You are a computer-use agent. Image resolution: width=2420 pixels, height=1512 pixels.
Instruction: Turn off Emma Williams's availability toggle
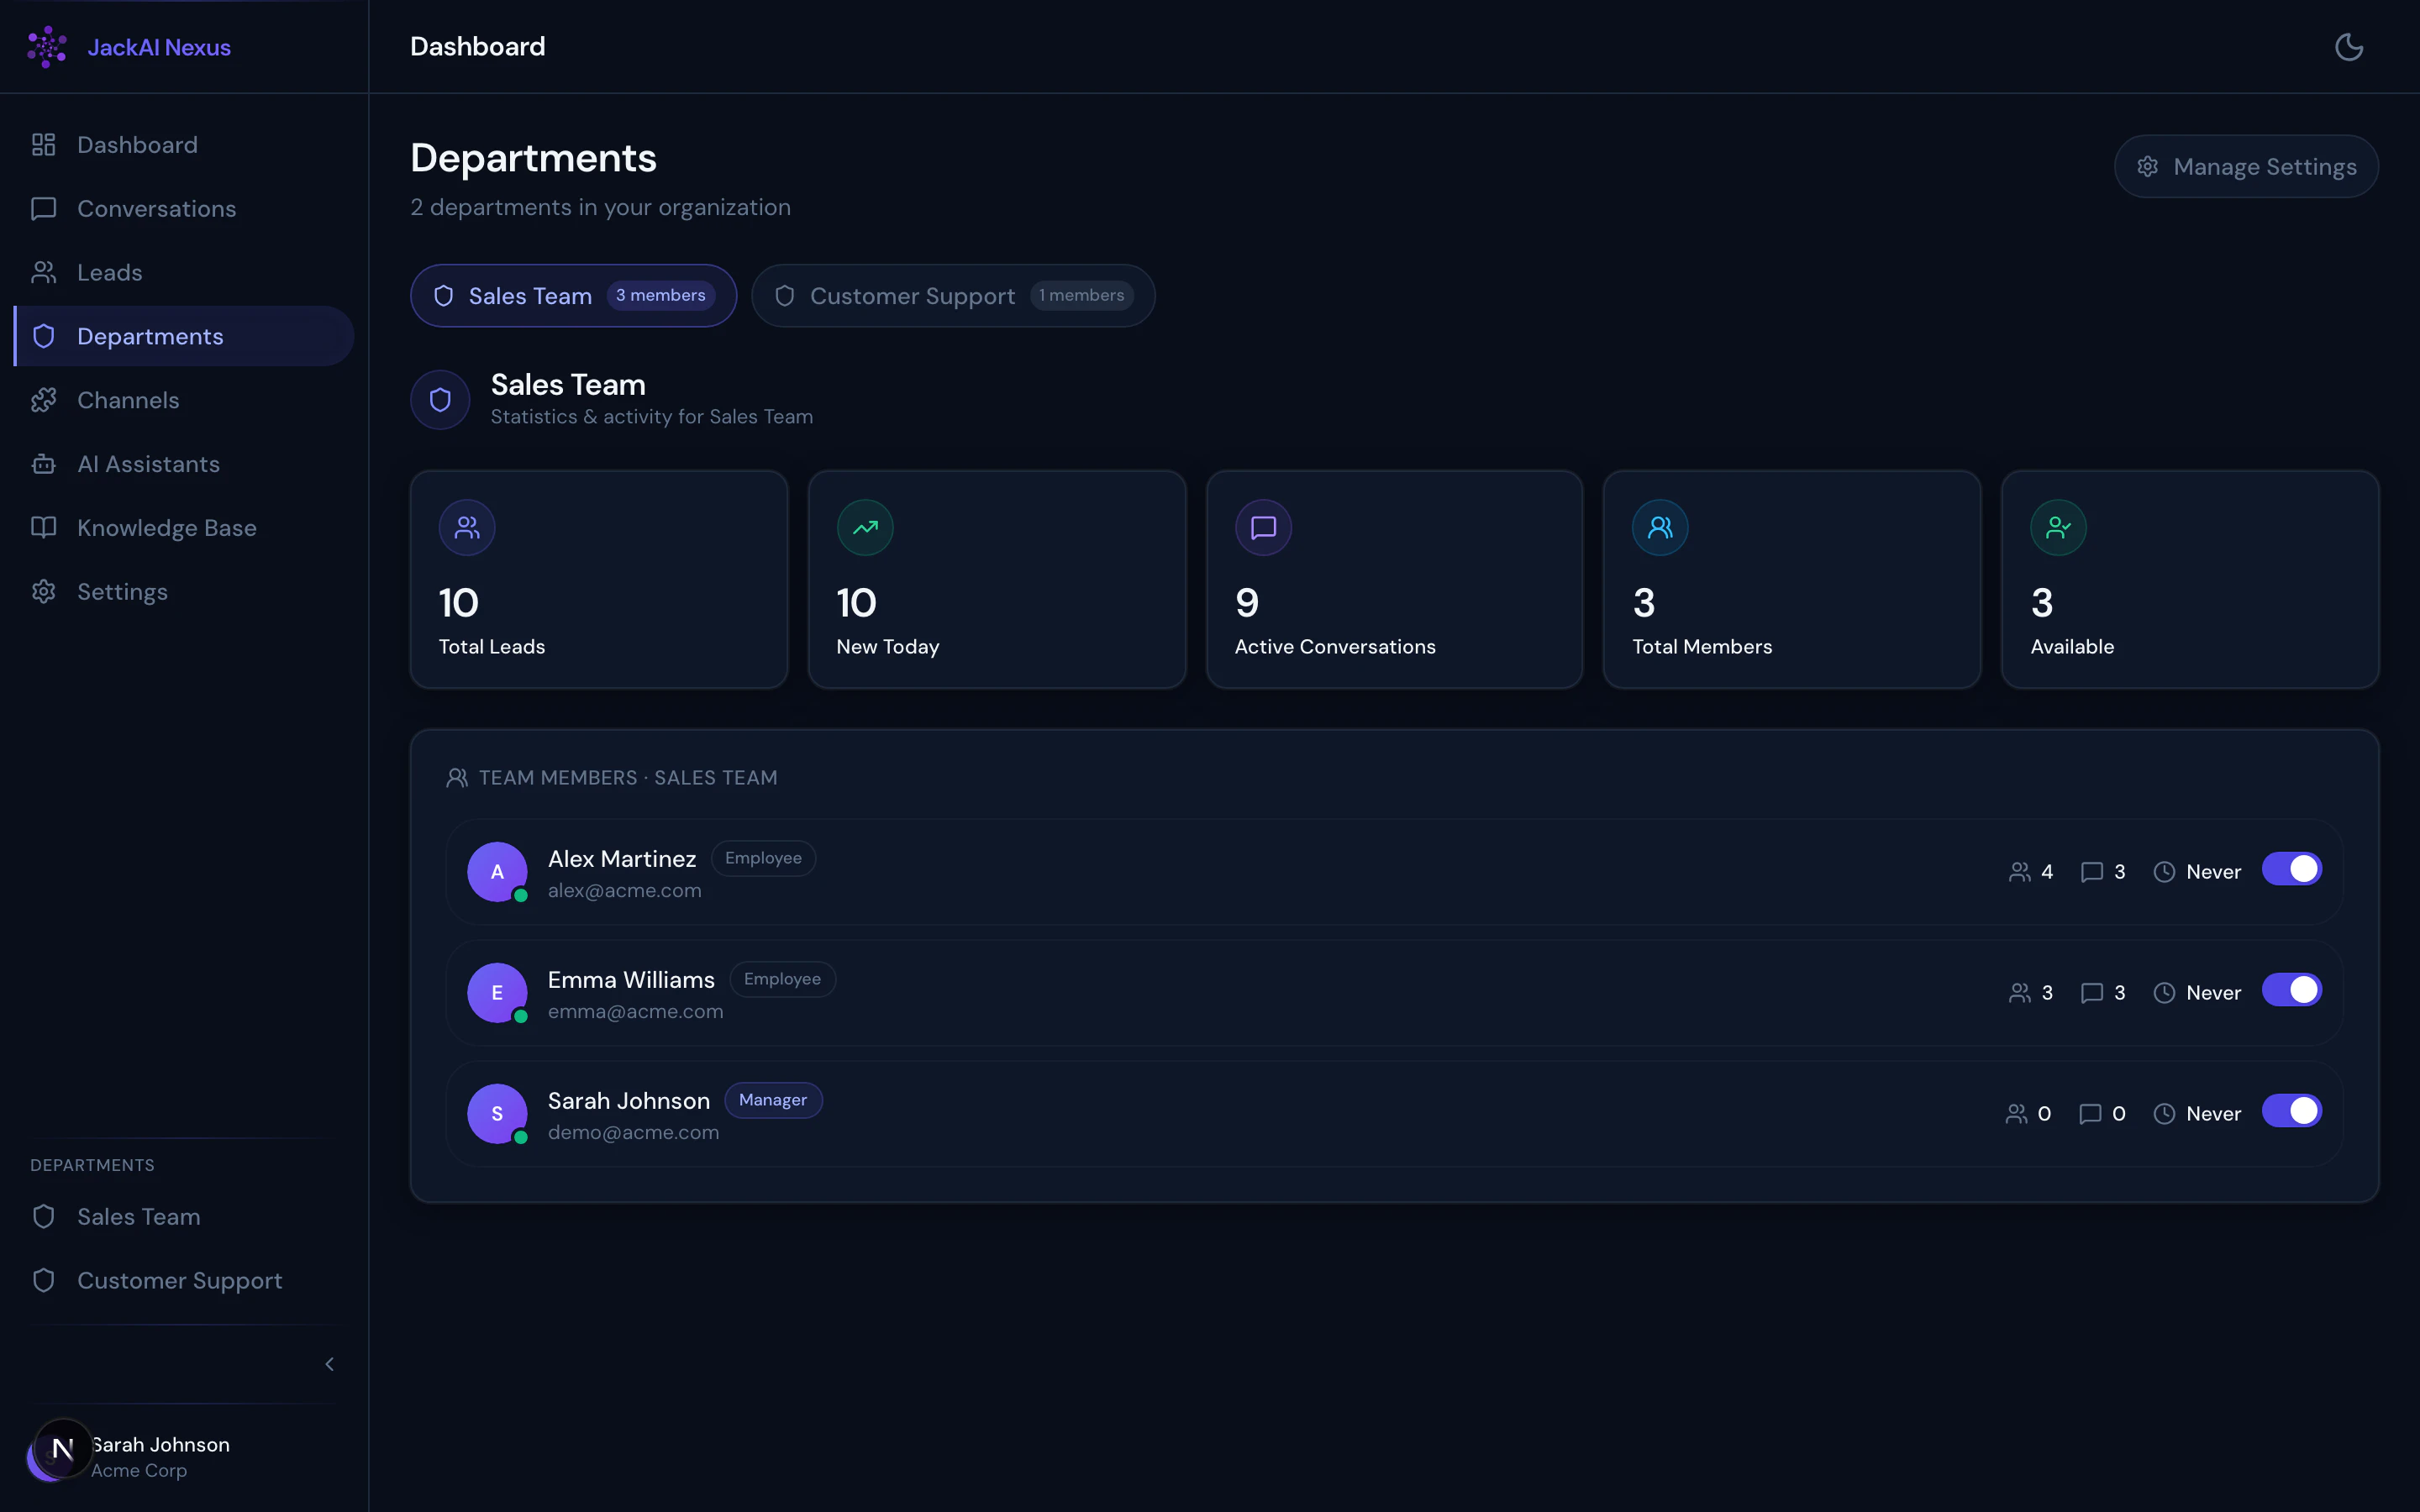[x=2291, y=991]
